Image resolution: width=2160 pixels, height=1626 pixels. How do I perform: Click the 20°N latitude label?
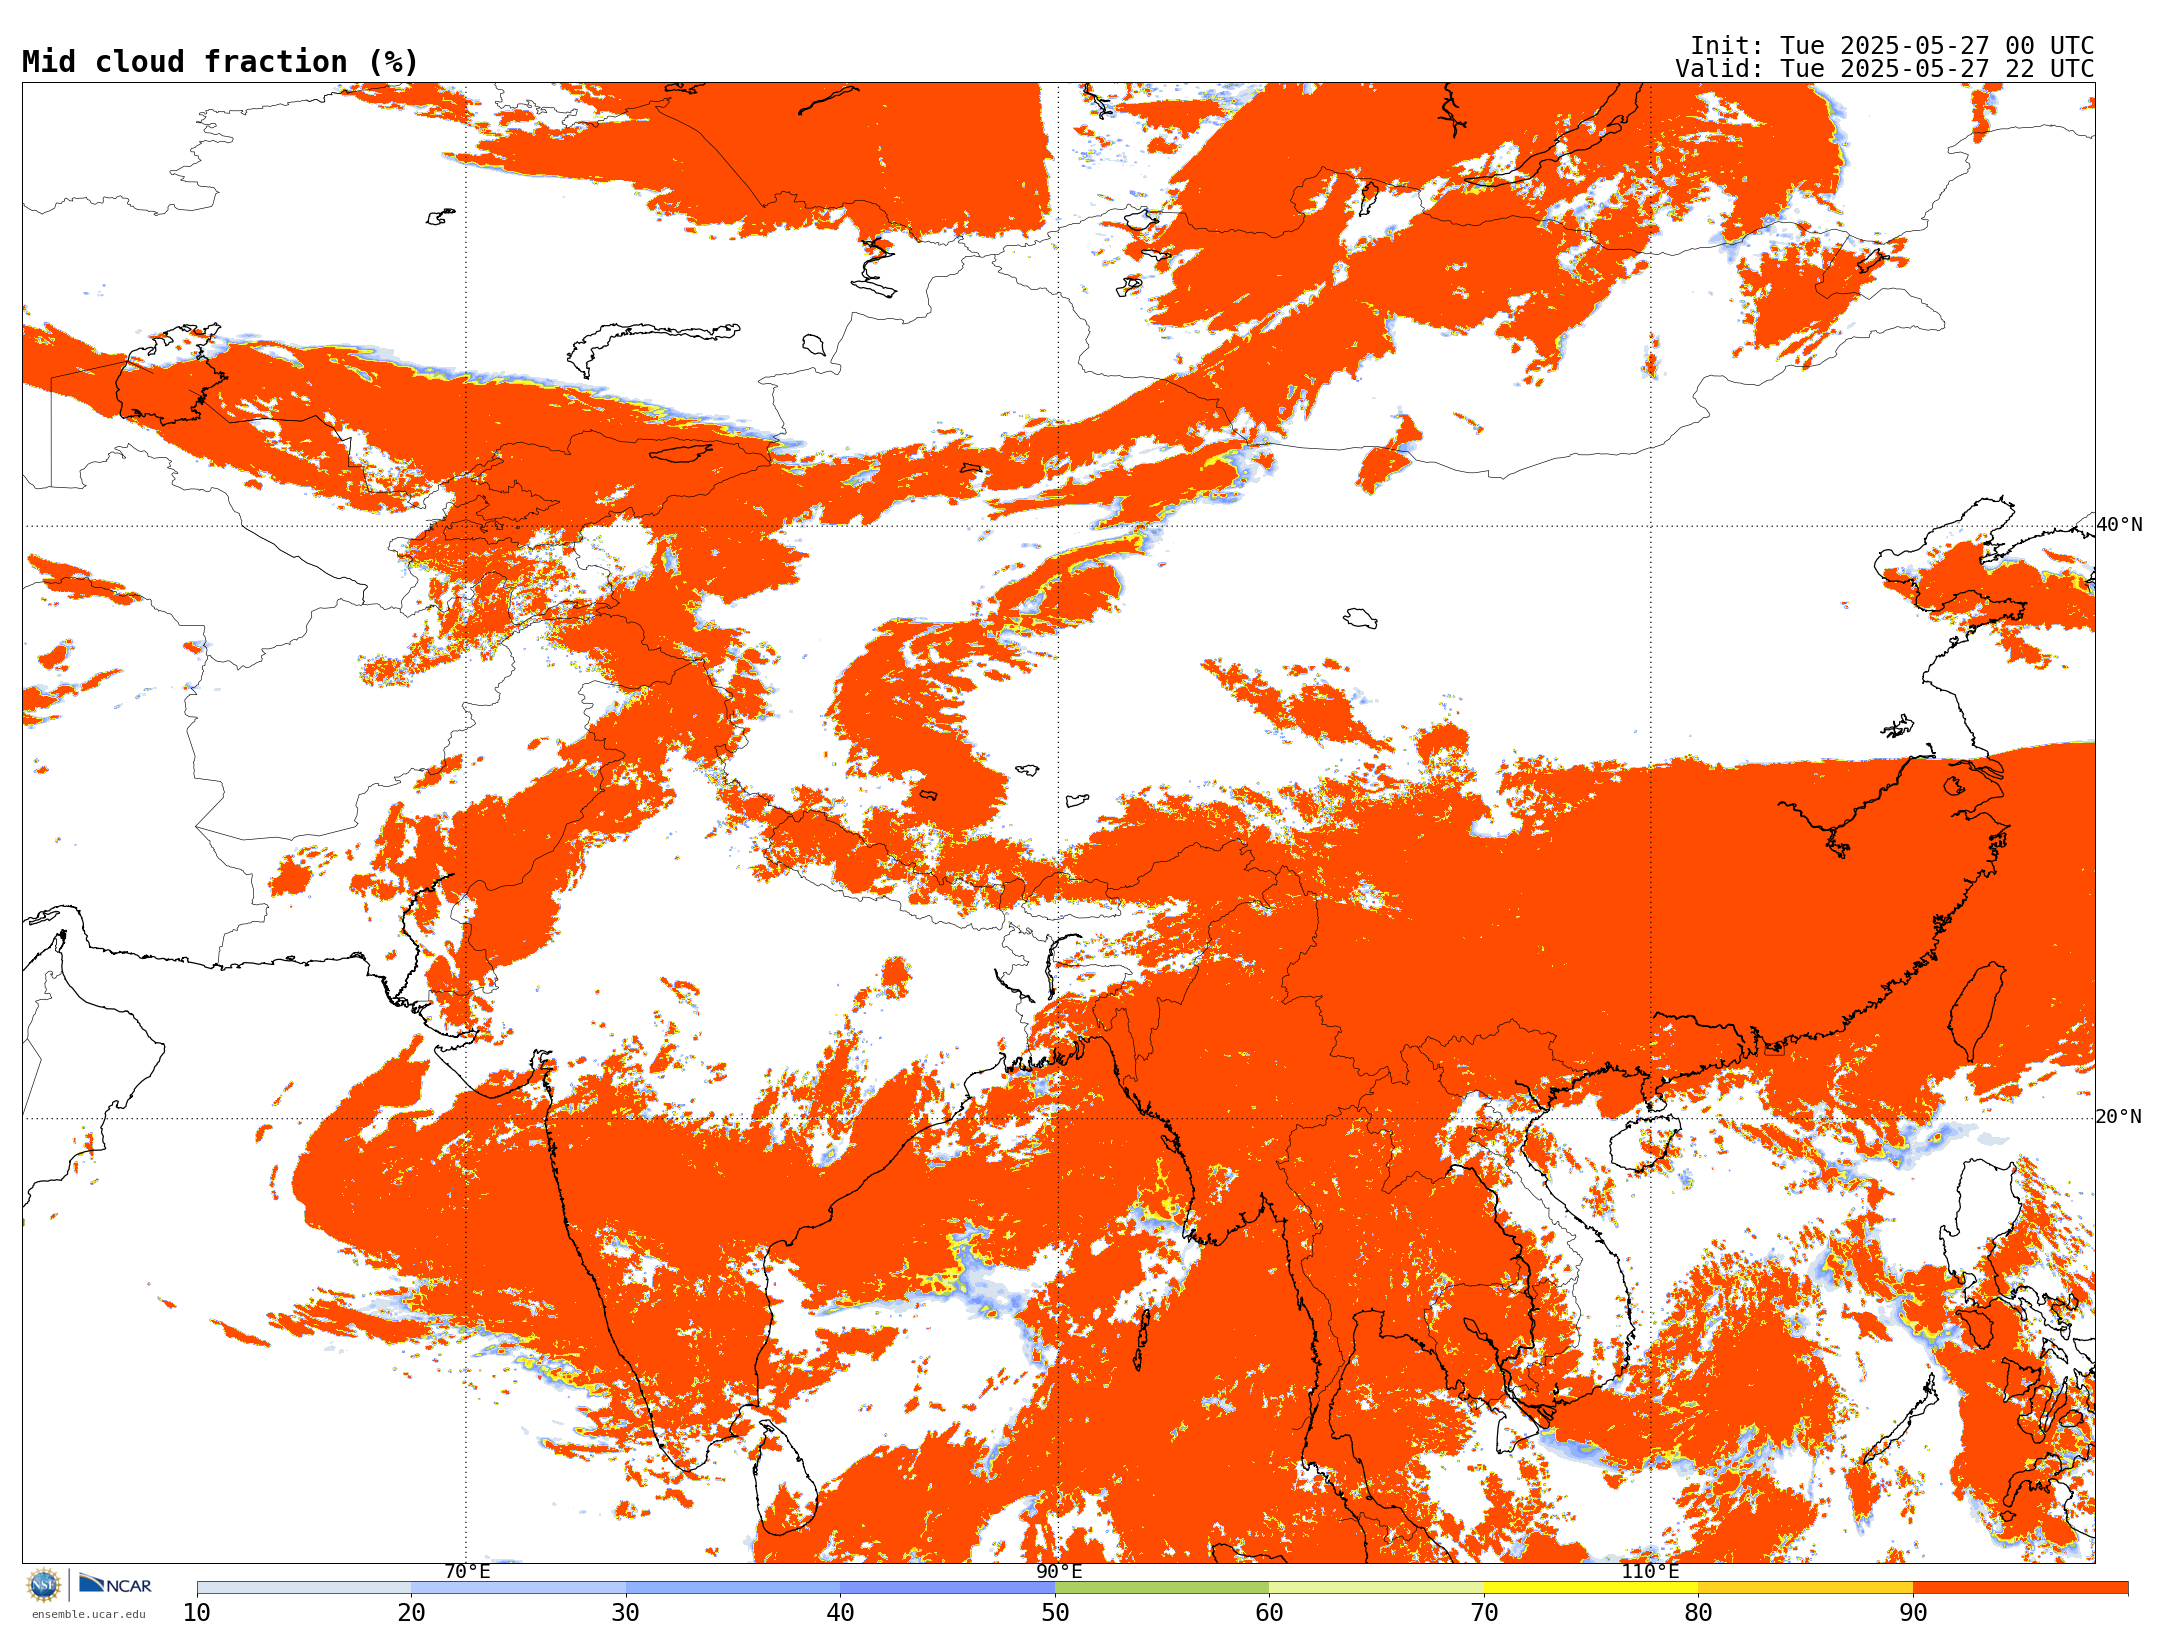click(x=2119, y=1117)
